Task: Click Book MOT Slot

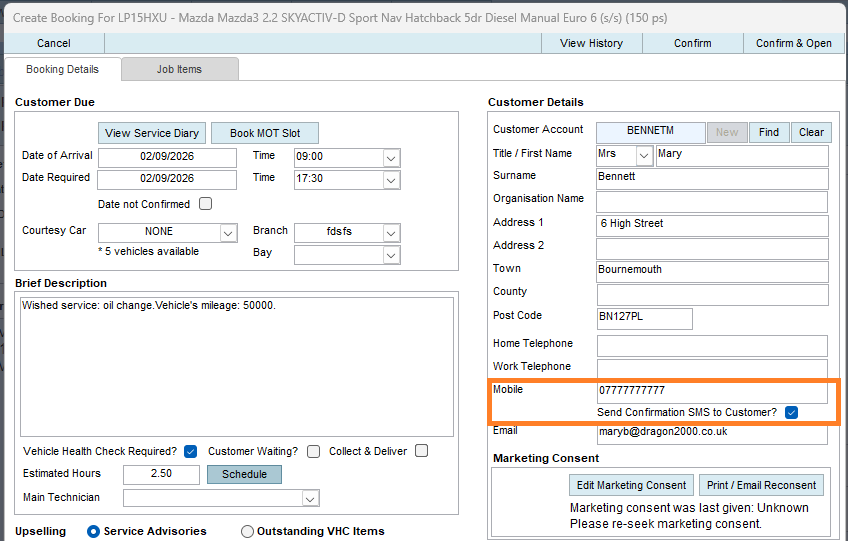Action: (265, 133)
